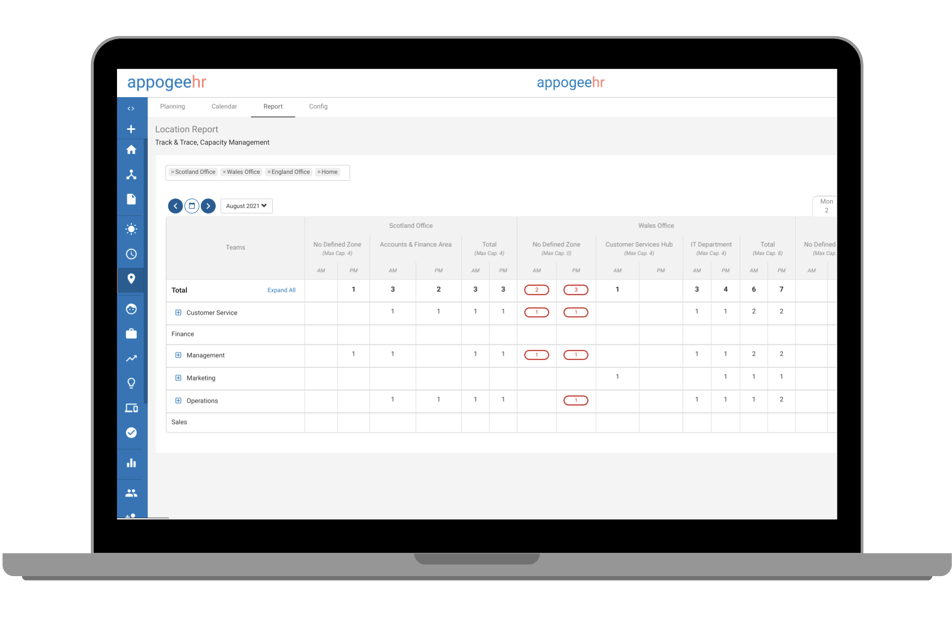The width and height of the screenshot is (952, 644).
Task: Expand the Customer Service team row
Action: 178,313
